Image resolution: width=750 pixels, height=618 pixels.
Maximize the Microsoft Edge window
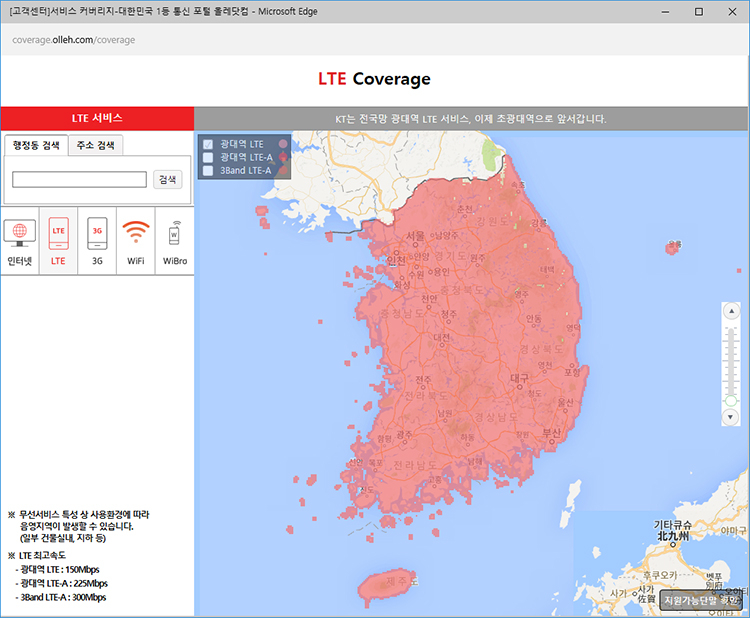(698, 11)
